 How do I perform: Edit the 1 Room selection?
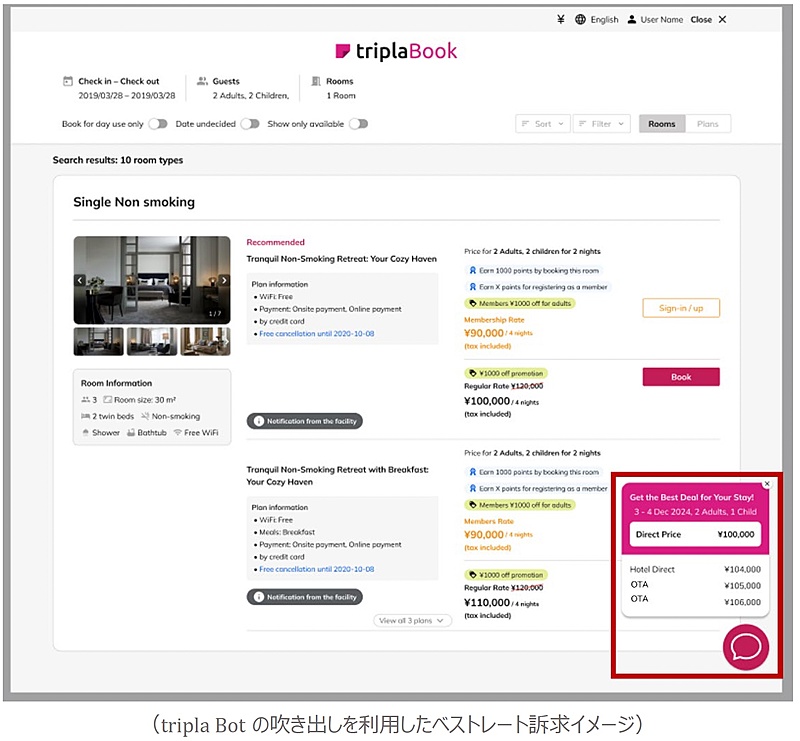pos(341,95)
